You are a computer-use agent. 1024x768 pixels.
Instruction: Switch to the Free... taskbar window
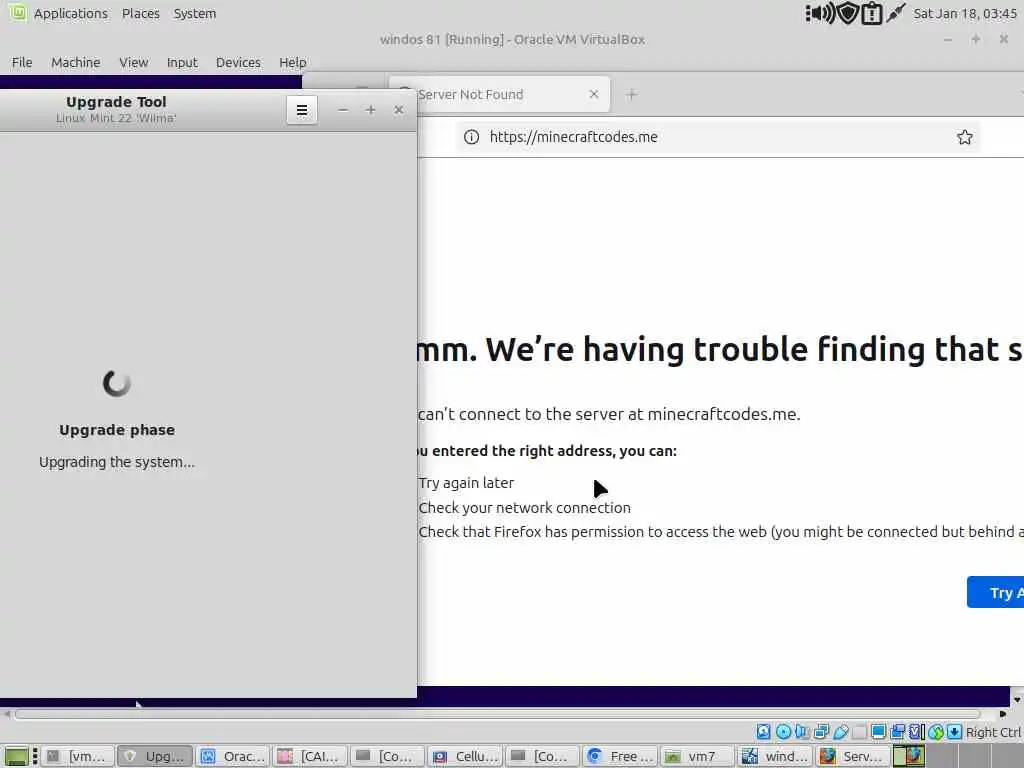(619, 756)
